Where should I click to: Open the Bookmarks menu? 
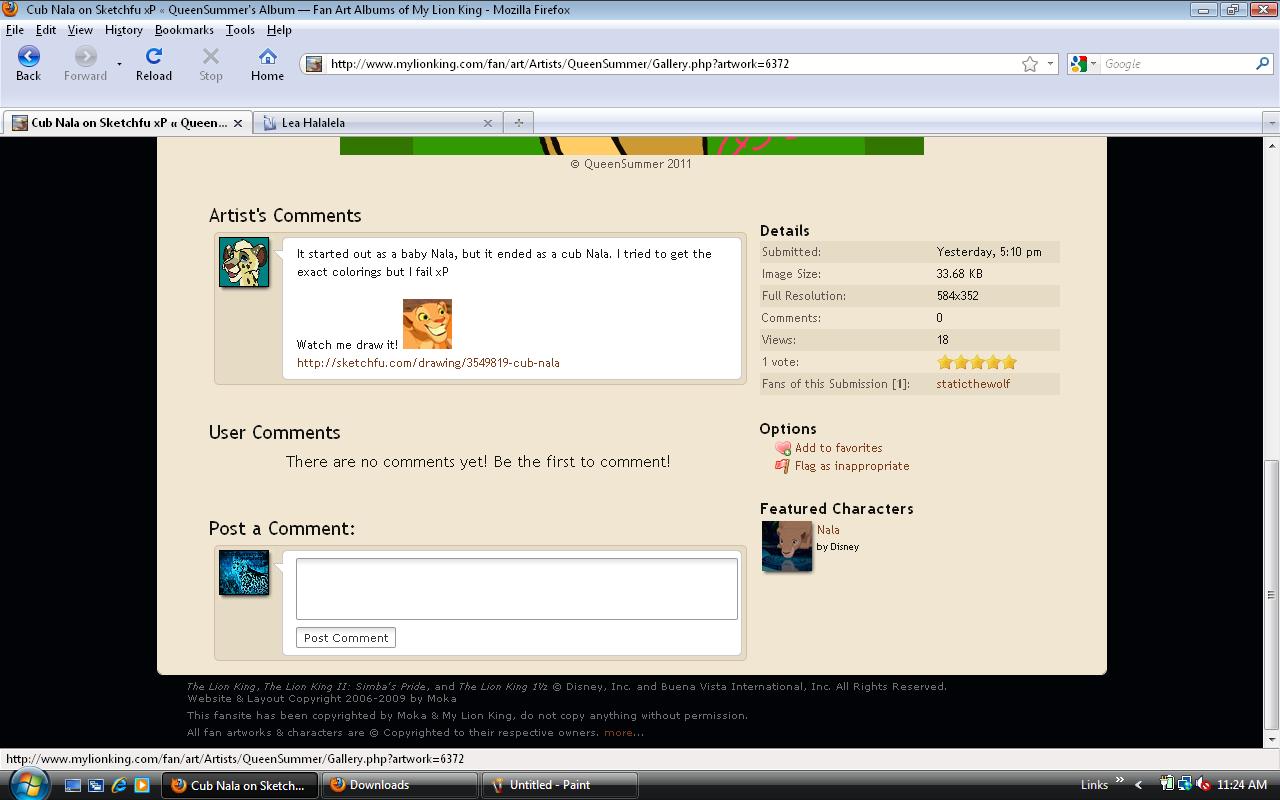184,30
